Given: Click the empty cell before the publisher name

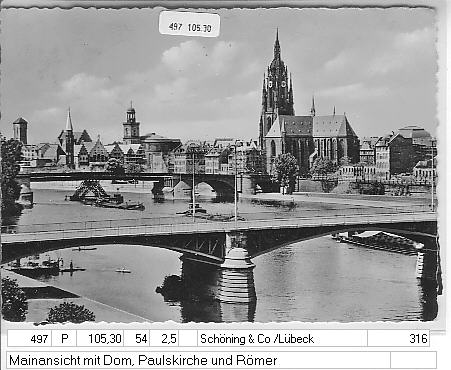Looking at the screenshot, I should point(188,339).
